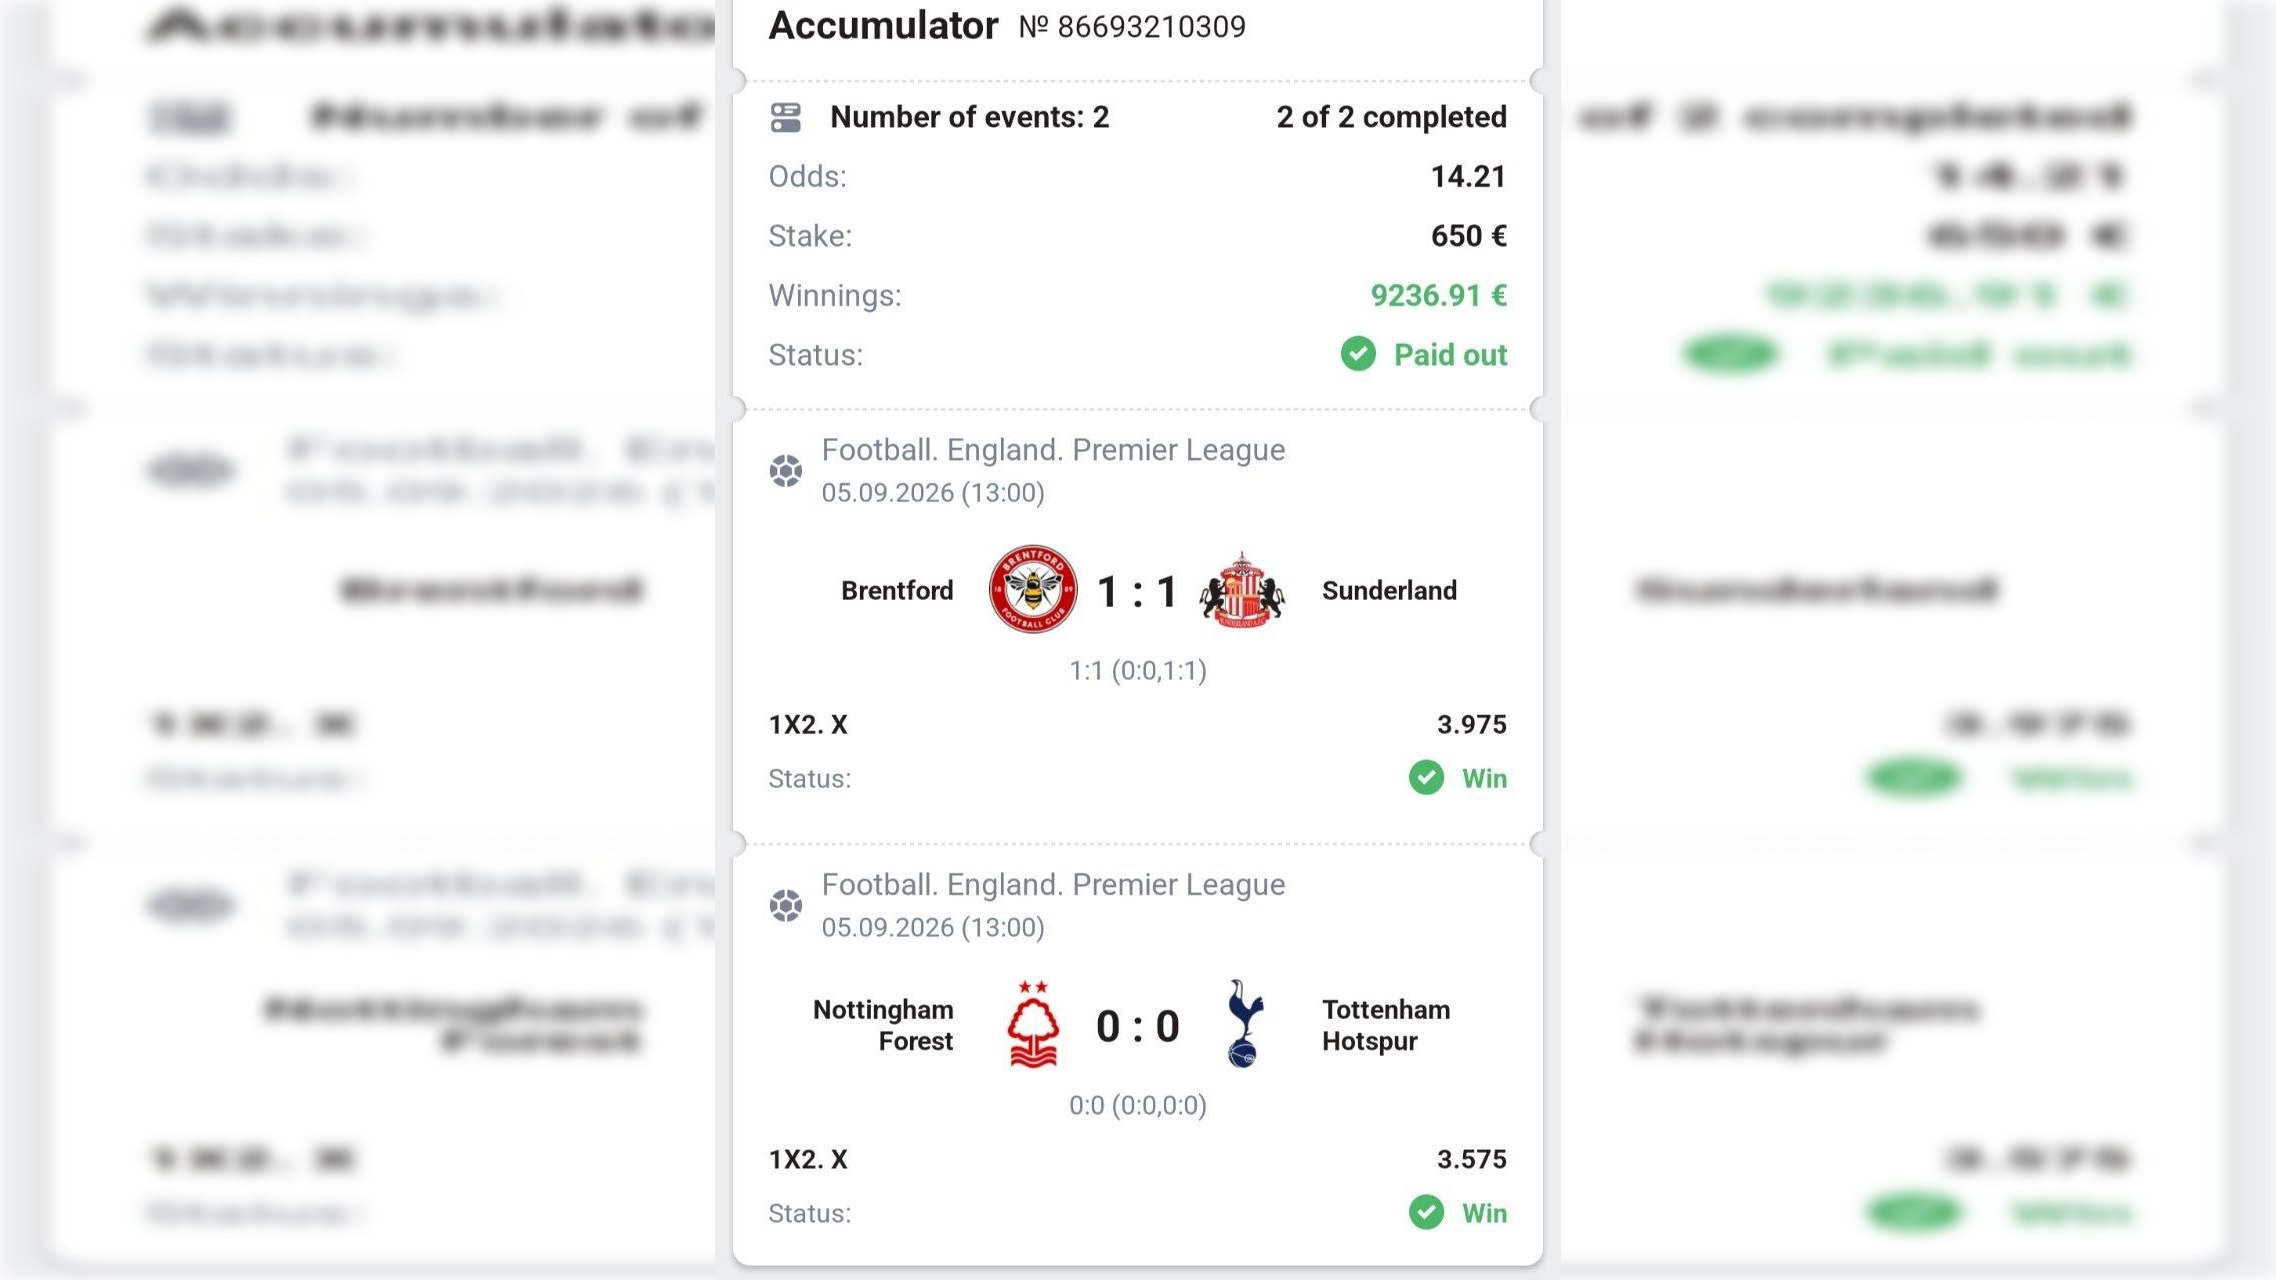
Task: Click the football icon beside first Premier League event
Action: 786,470
